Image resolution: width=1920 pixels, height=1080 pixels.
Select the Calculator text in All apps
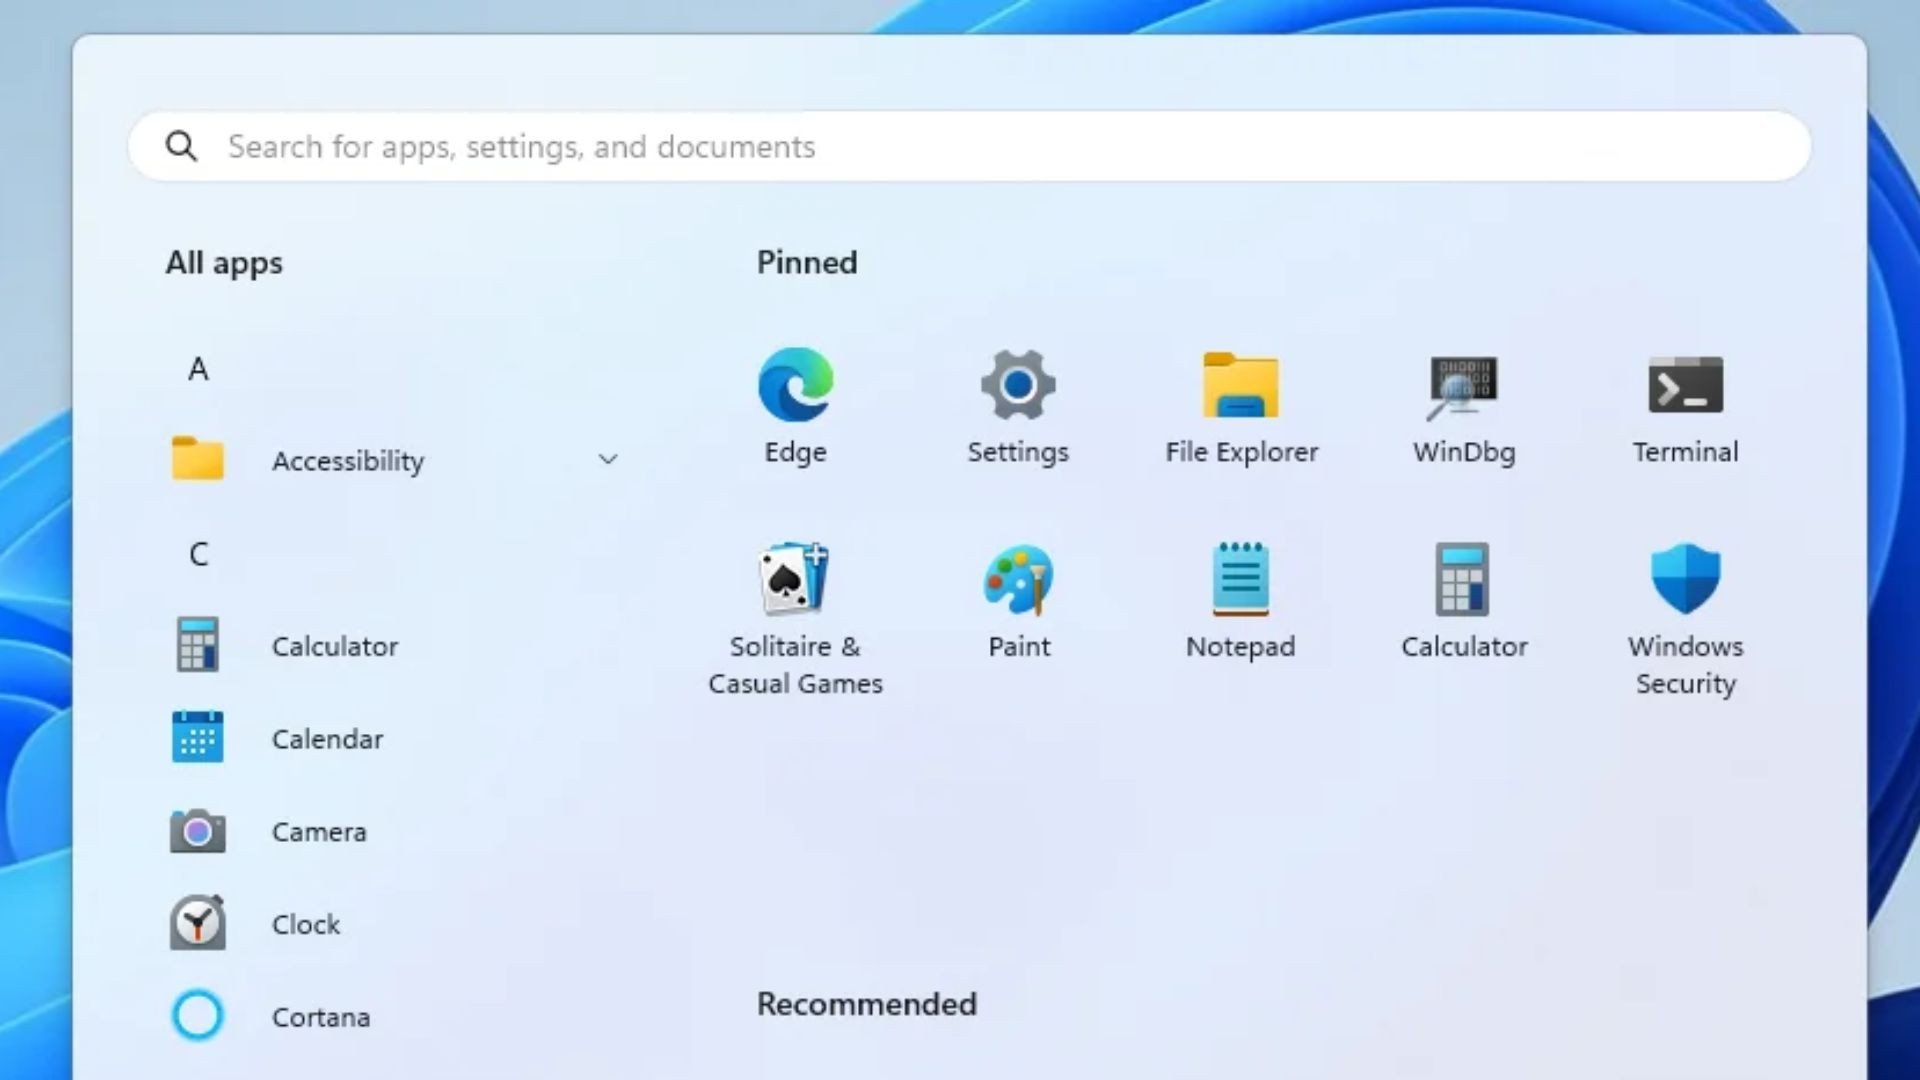coord(335,646)
